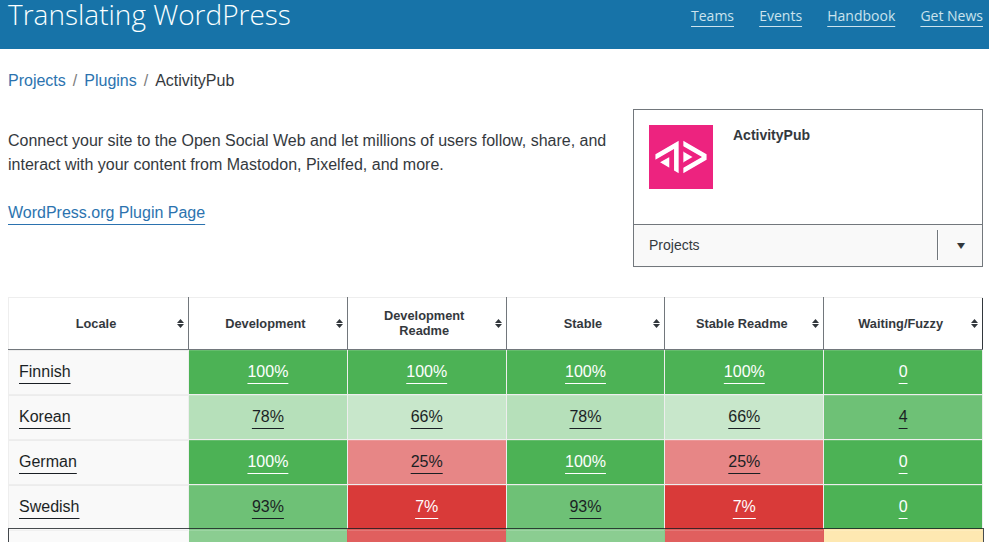This screenshot has width=989, height=542.
Task: Click German Development Readme 25% cell
Action: tap(427, 462)
